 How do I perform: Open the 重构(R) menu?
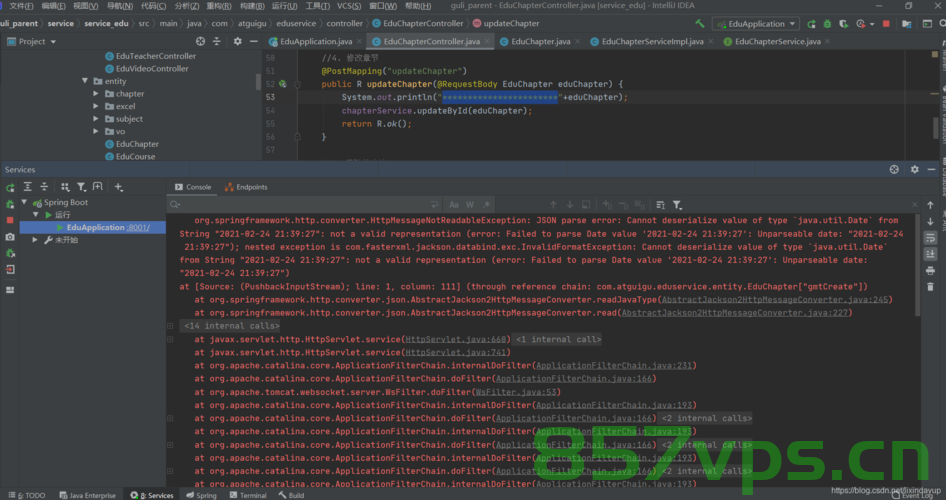[219, 6]
